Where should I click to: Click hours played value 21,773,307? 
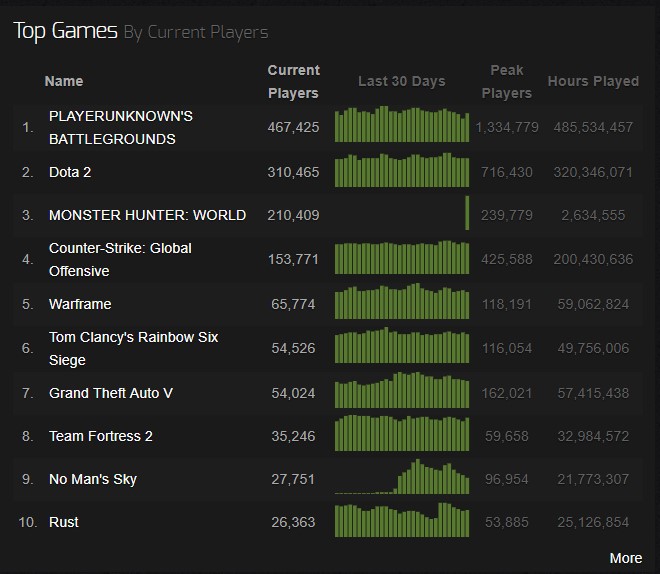point(593,479)
